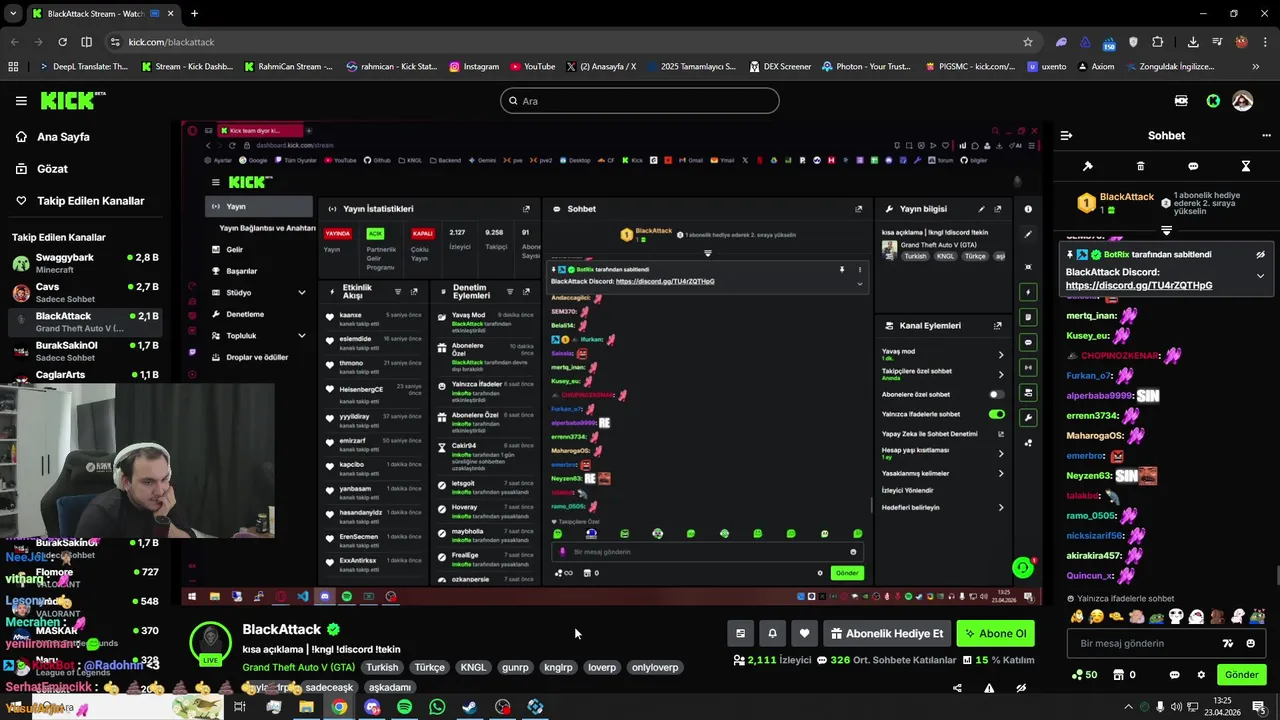This screenshot has height=720, width=1280.
Task: Click the 'Abone Ol' subscribe button
Action: (996, 633)
